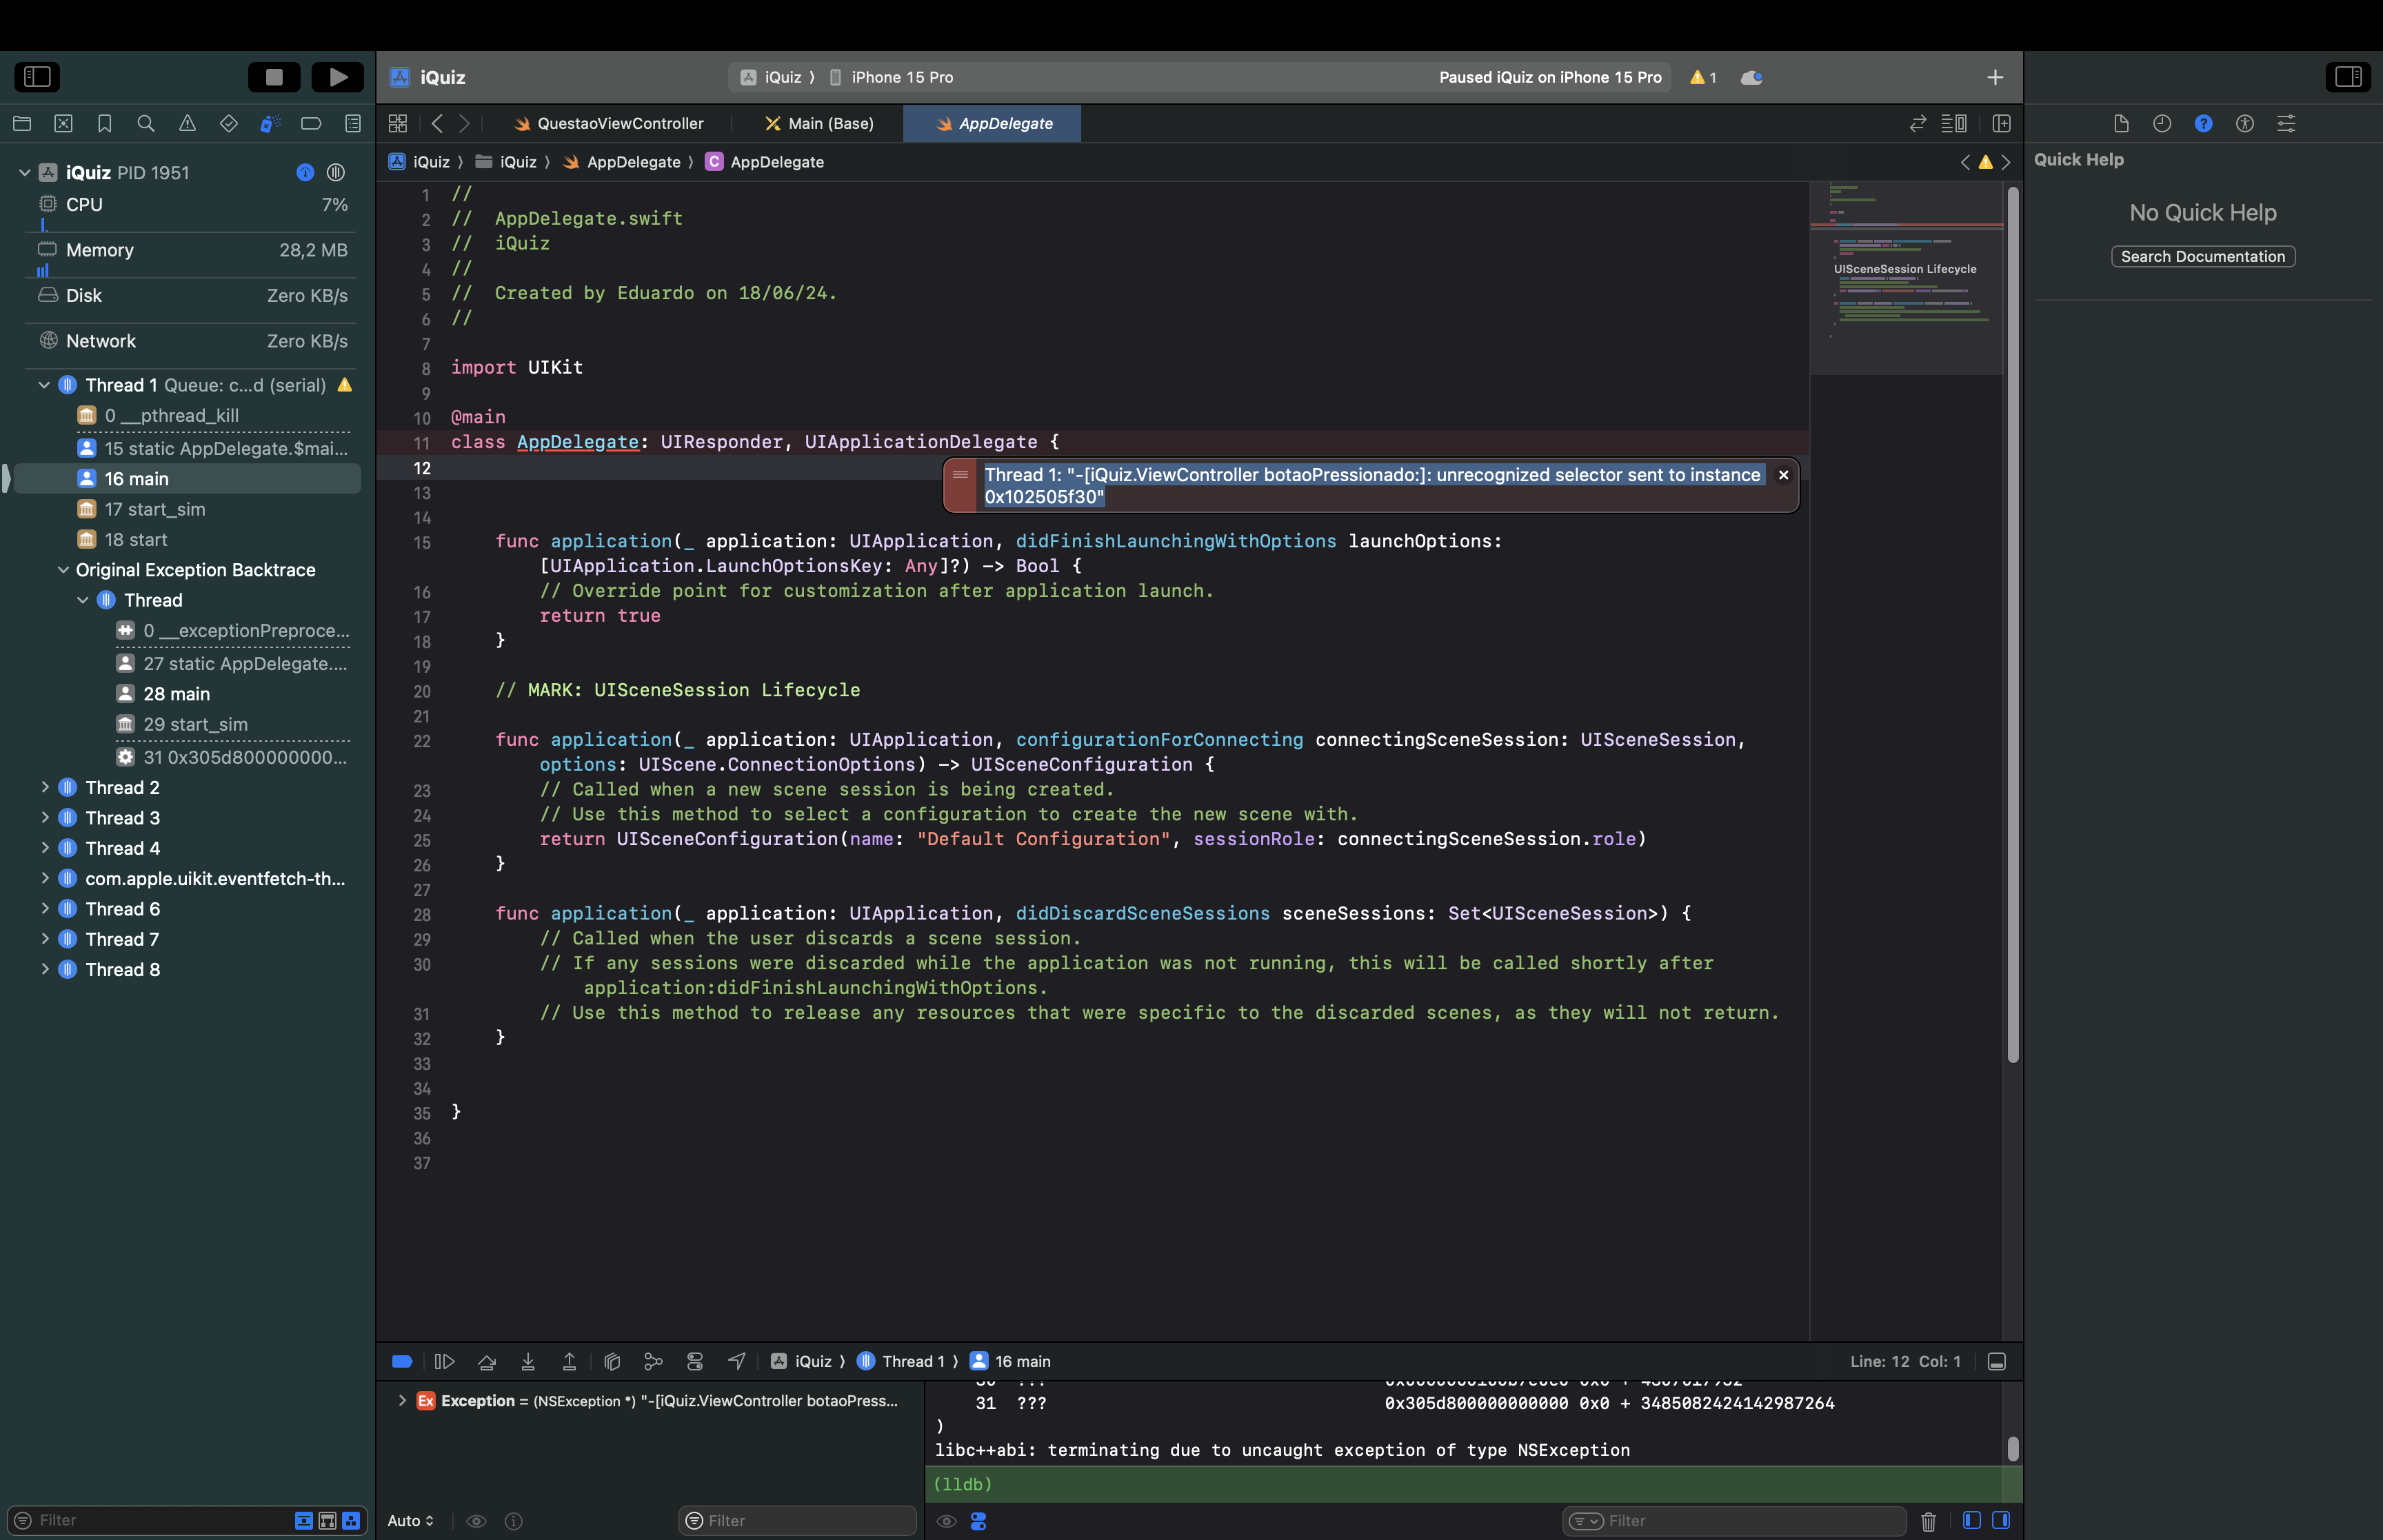Image resolution: width=2383 pixels, height=1540 pixels.
Task: Open Auto variables scope dropdown
Action: [410, 1520]
